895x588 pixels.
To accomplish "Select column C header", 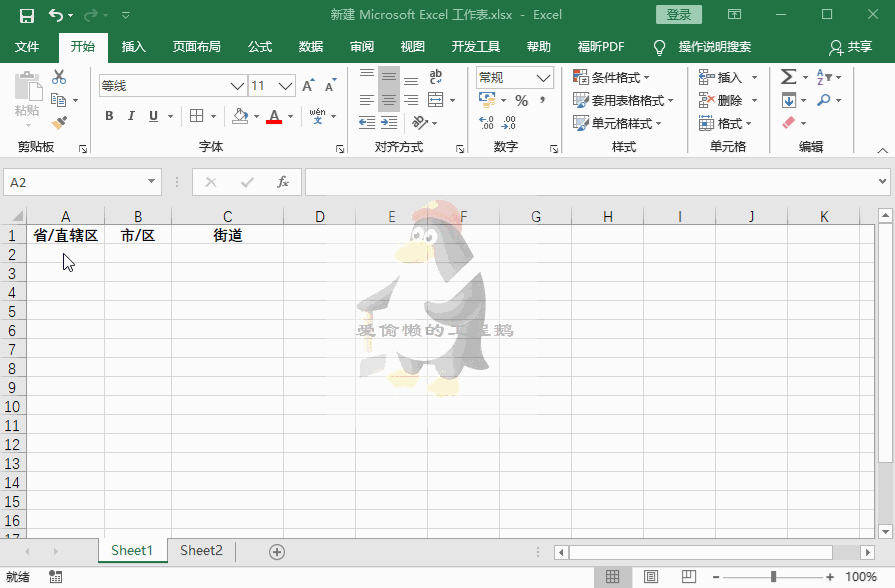I will (x=227, y=216).
